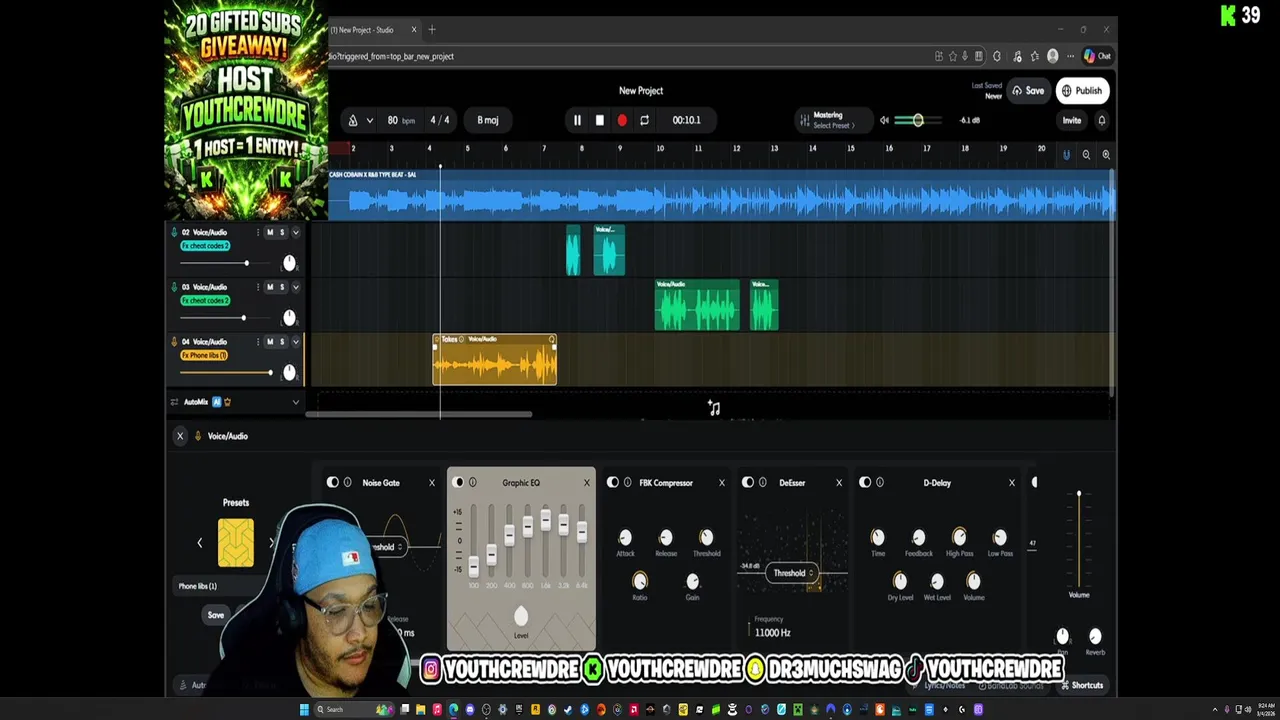Open the Shortcuts panel
The image size is (1280, 720).
click(x=1081, y=685)
